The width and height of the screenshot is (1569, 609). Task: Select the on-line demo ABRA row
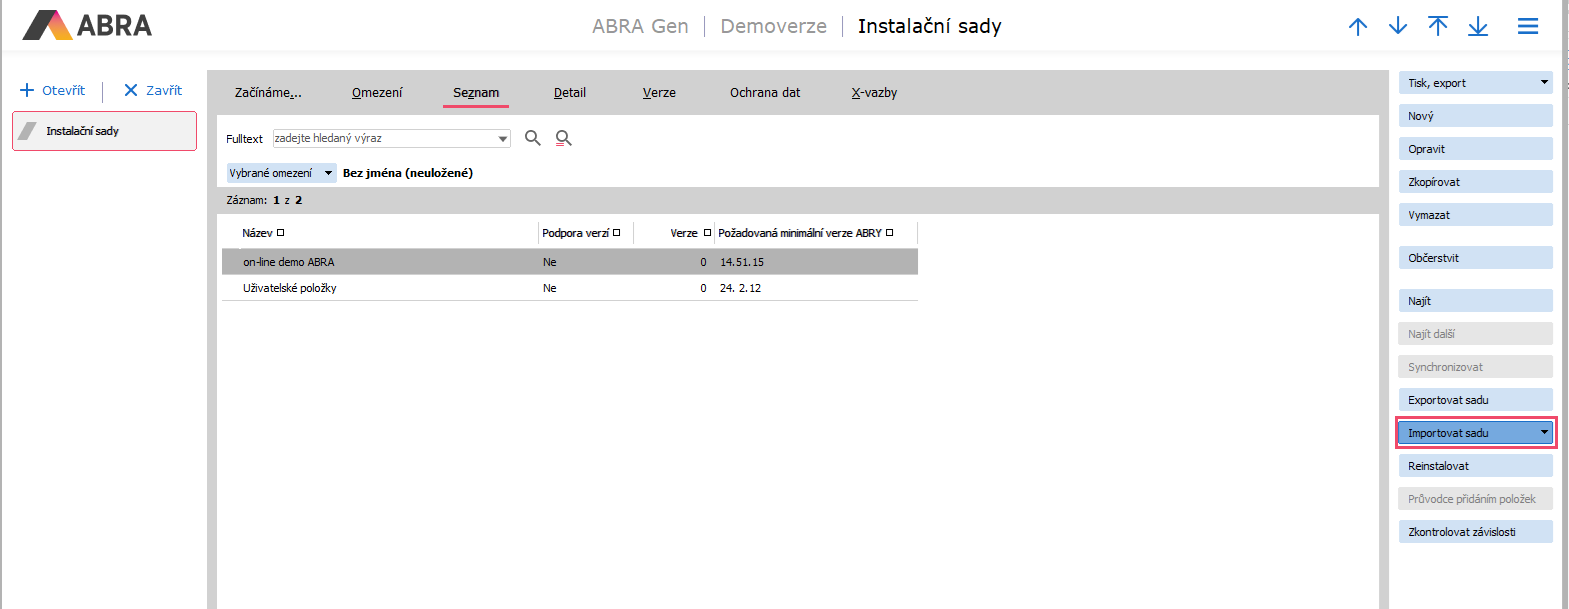pos(569,262)
